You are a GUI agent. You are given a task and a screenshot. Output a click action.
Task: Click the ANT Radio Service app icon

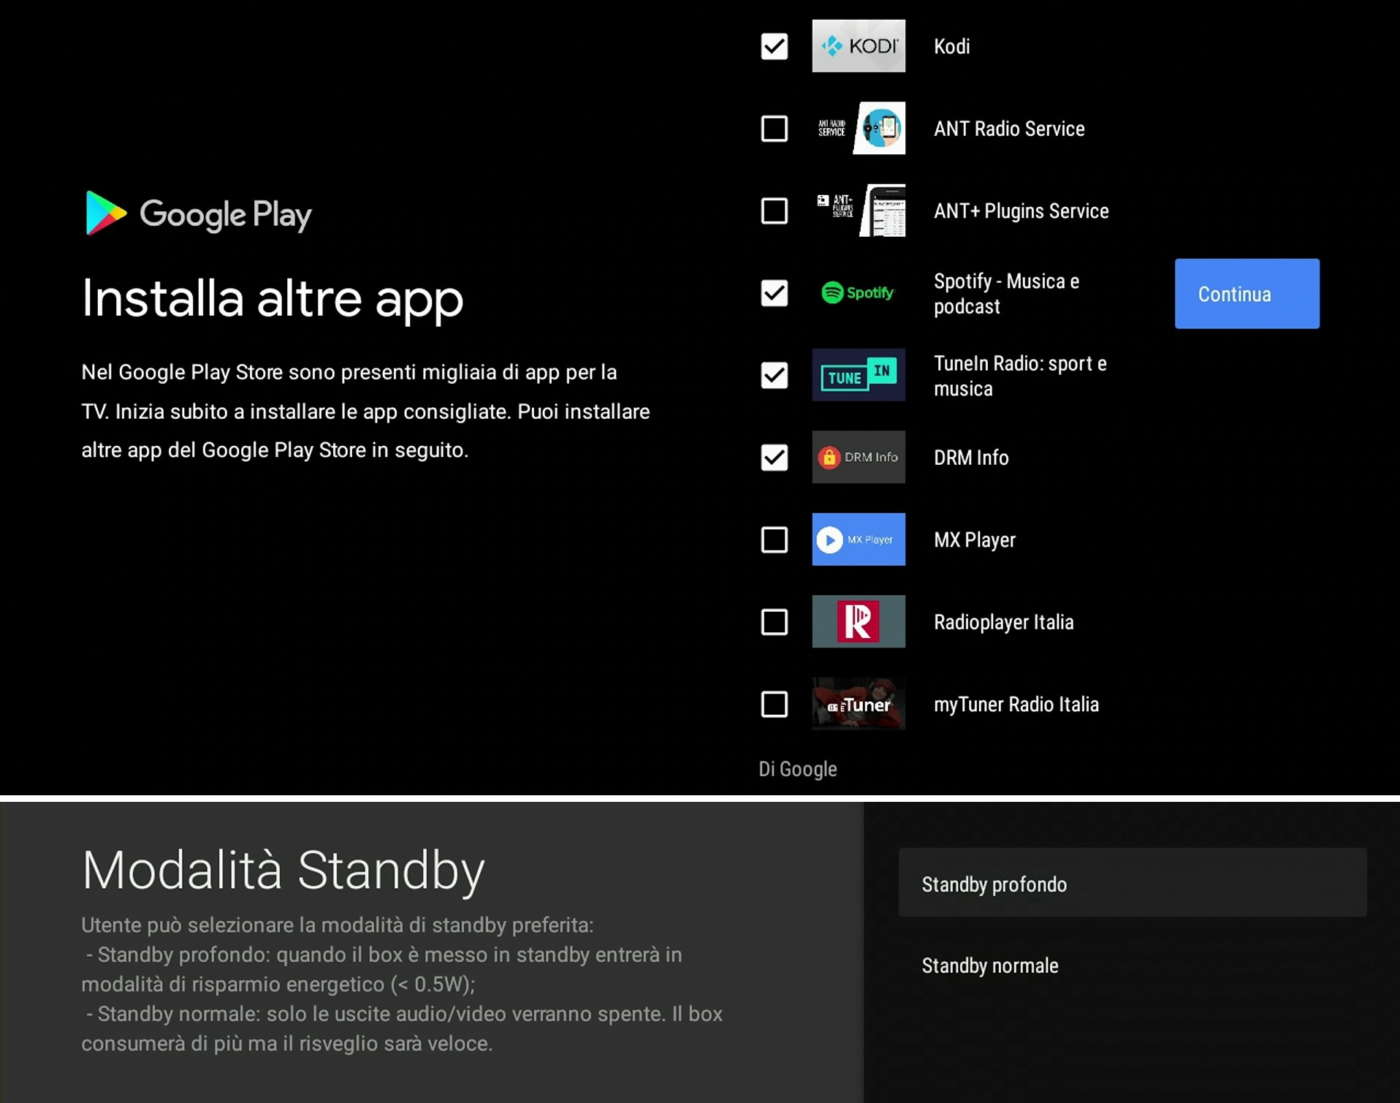[858, 128]
